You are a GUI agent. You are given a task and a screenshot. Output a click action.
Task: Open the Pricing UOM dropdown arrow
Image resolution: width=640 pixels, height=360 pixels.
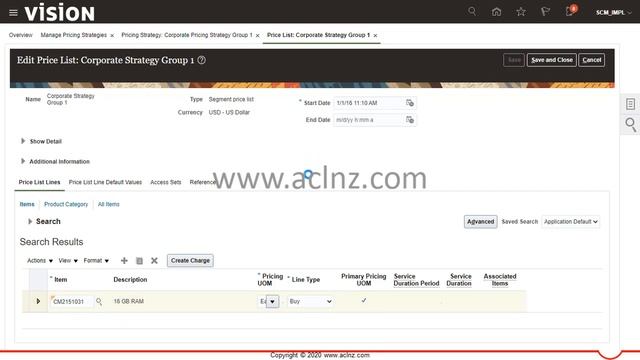272,302
